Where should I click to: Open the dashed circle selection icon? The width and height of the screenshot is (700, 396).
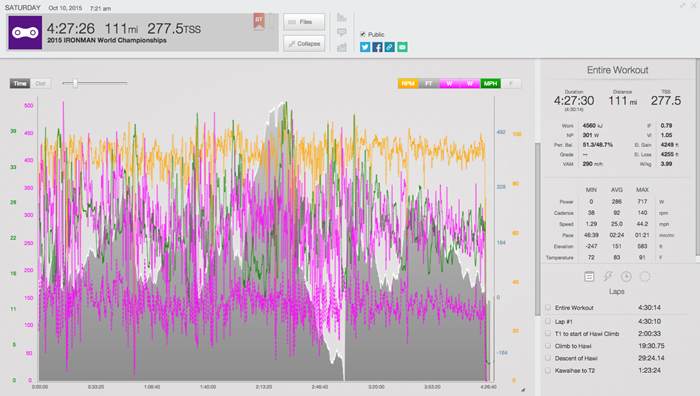(645, 276)
